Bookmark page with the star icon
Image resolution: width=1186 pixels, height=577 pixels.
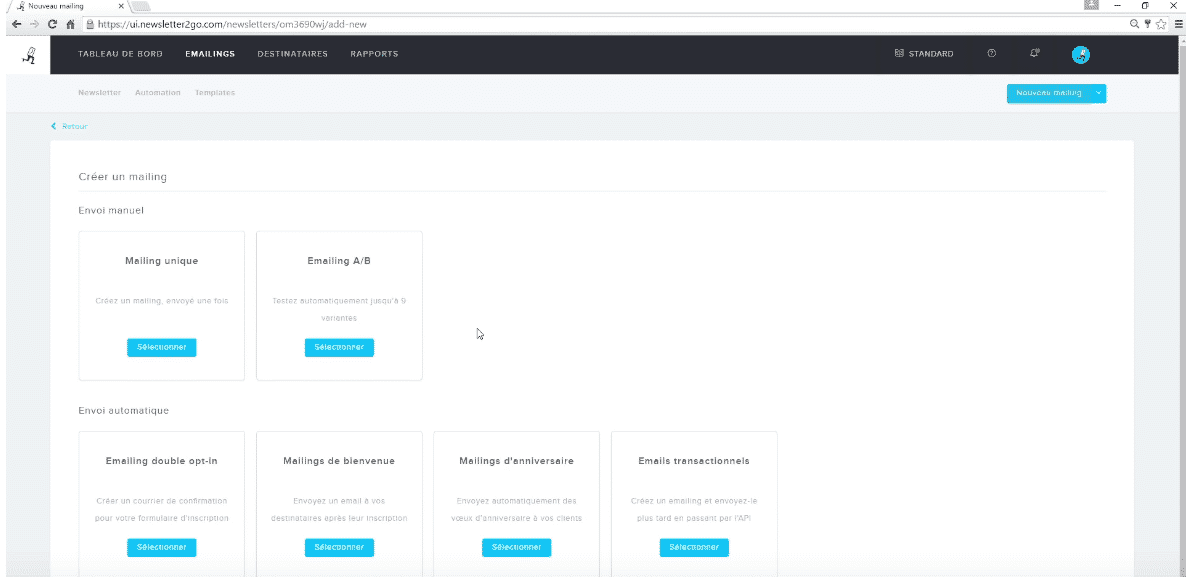coord(1162,23)
